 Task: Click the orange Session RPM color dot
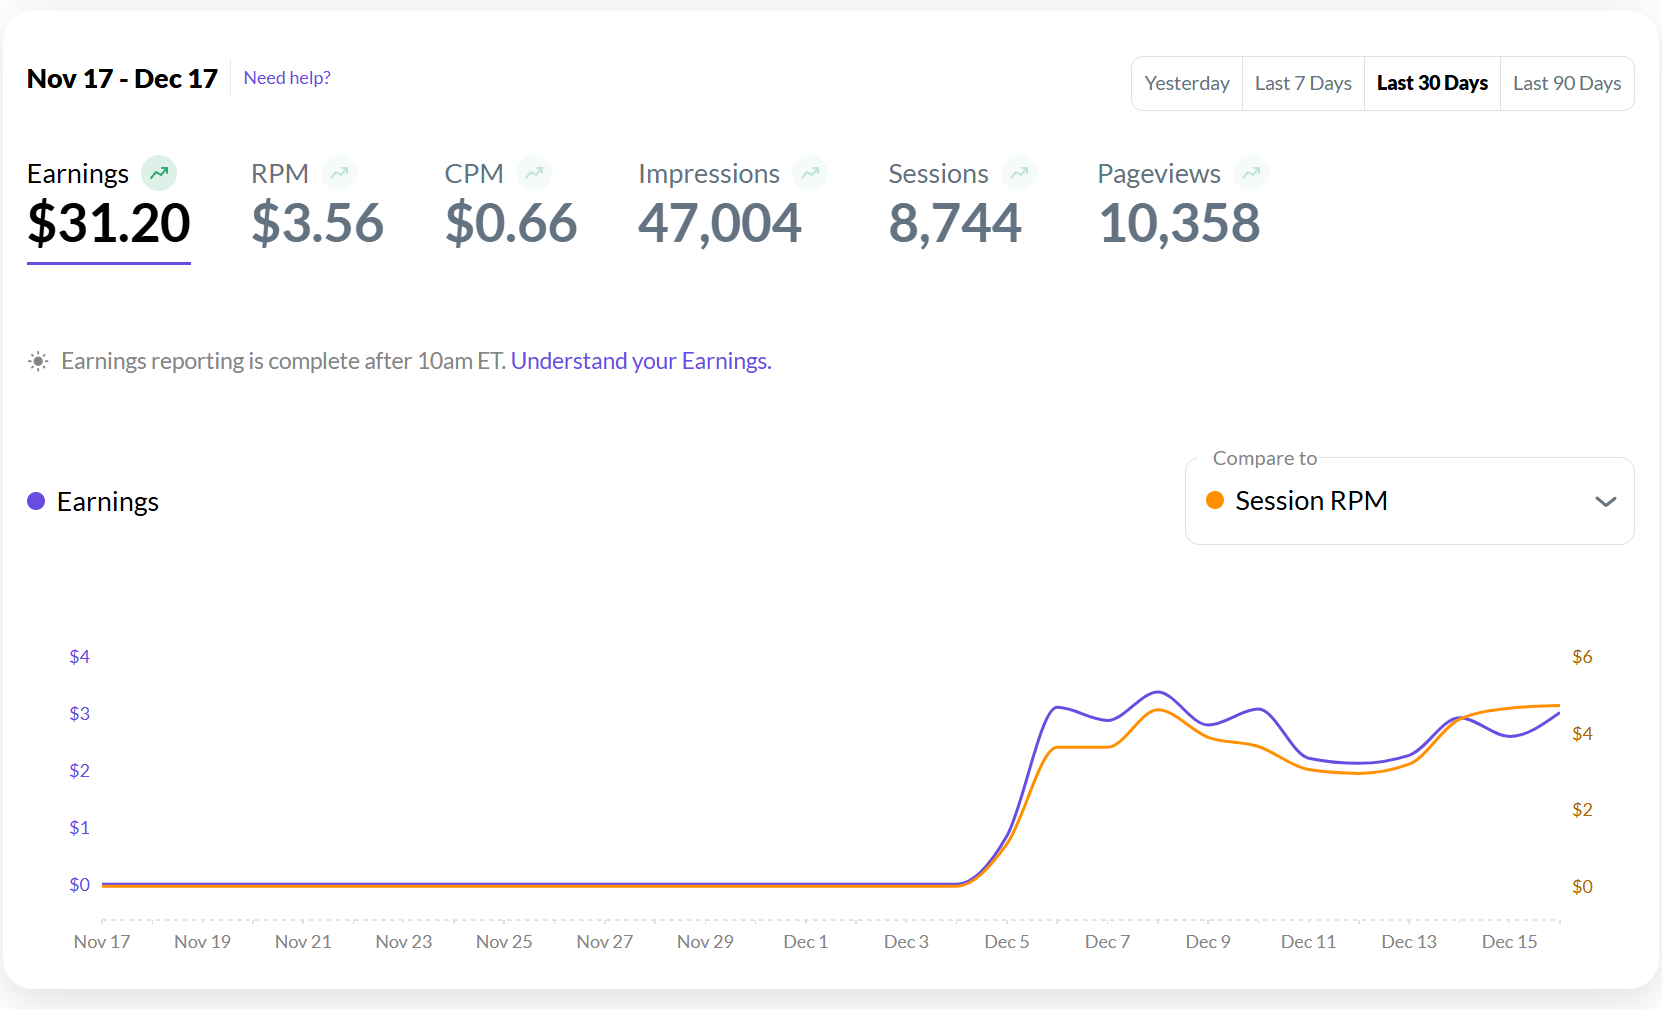tap(1215, 500)
